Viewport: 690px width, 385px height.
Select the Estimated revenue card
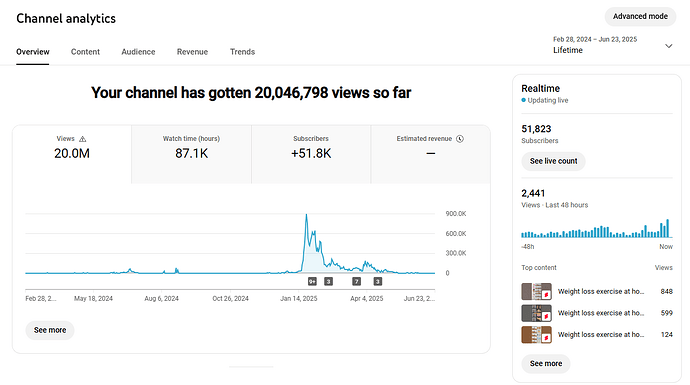coord(431,154)
